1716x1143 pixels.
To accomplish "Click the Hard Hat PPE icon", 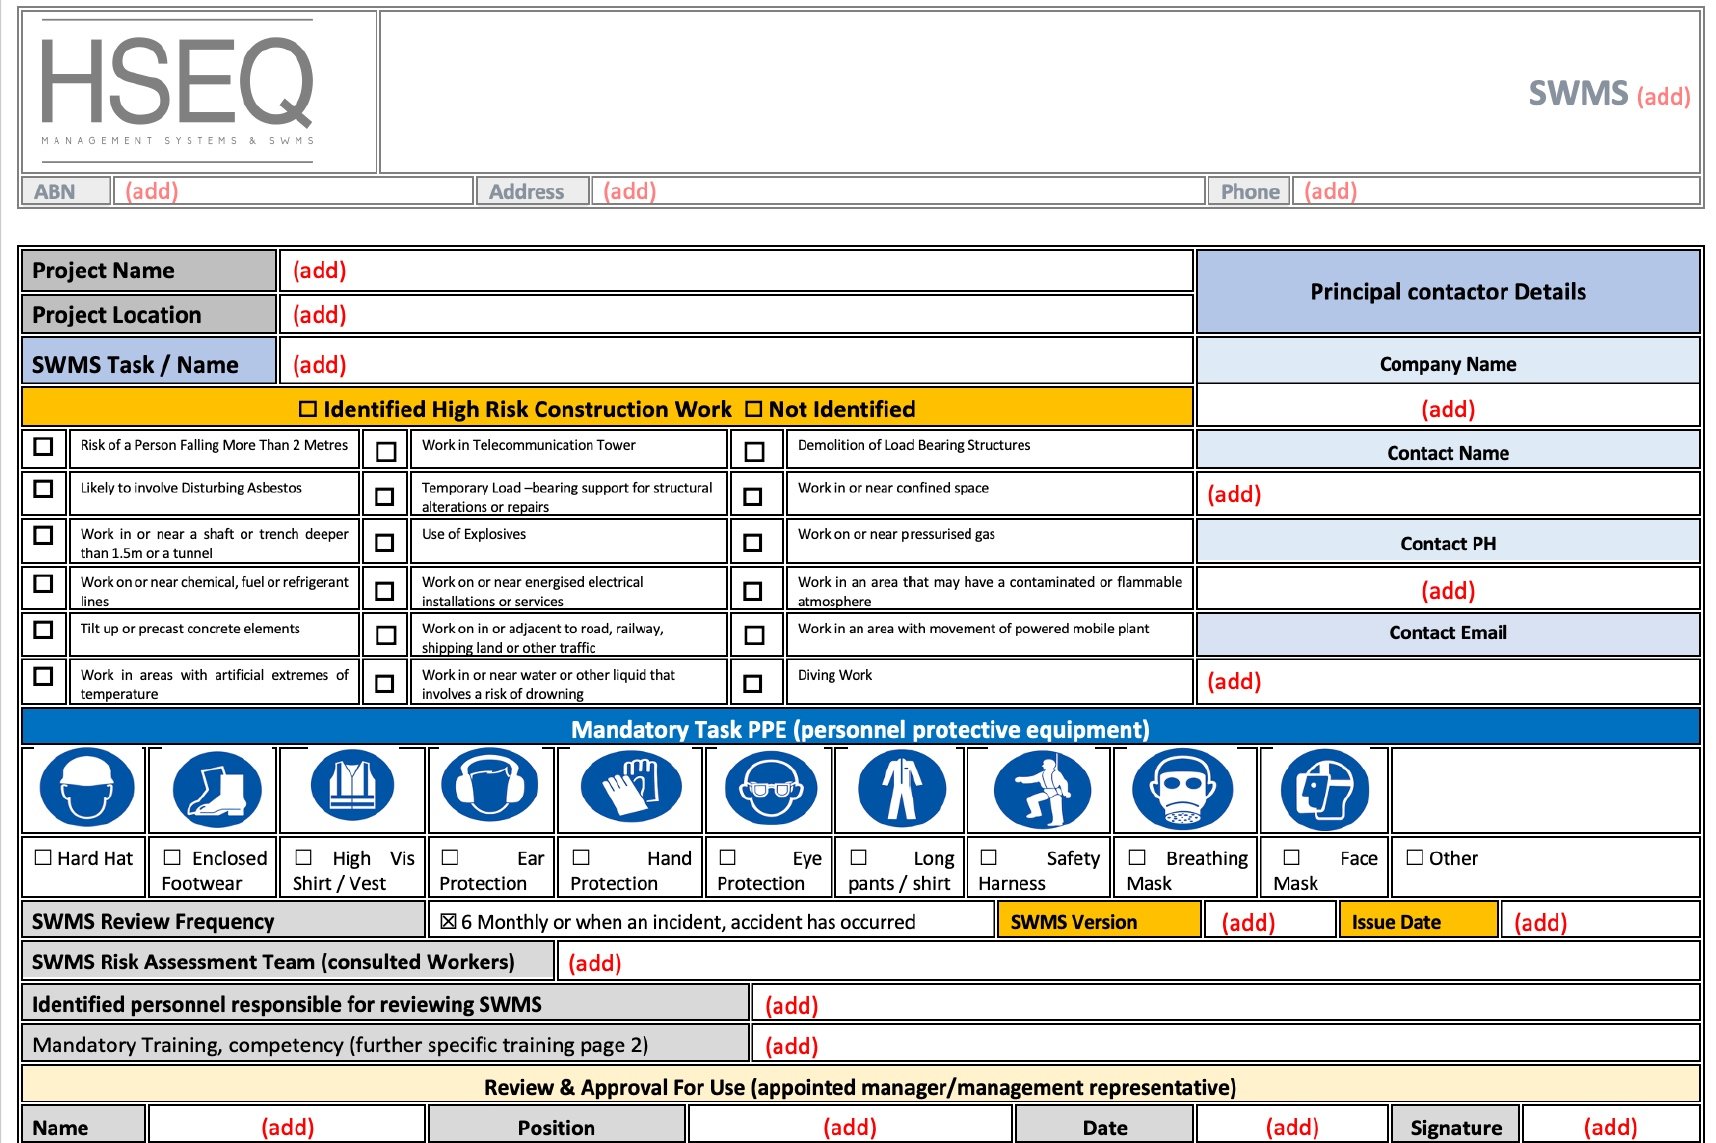I will [87, 788].
